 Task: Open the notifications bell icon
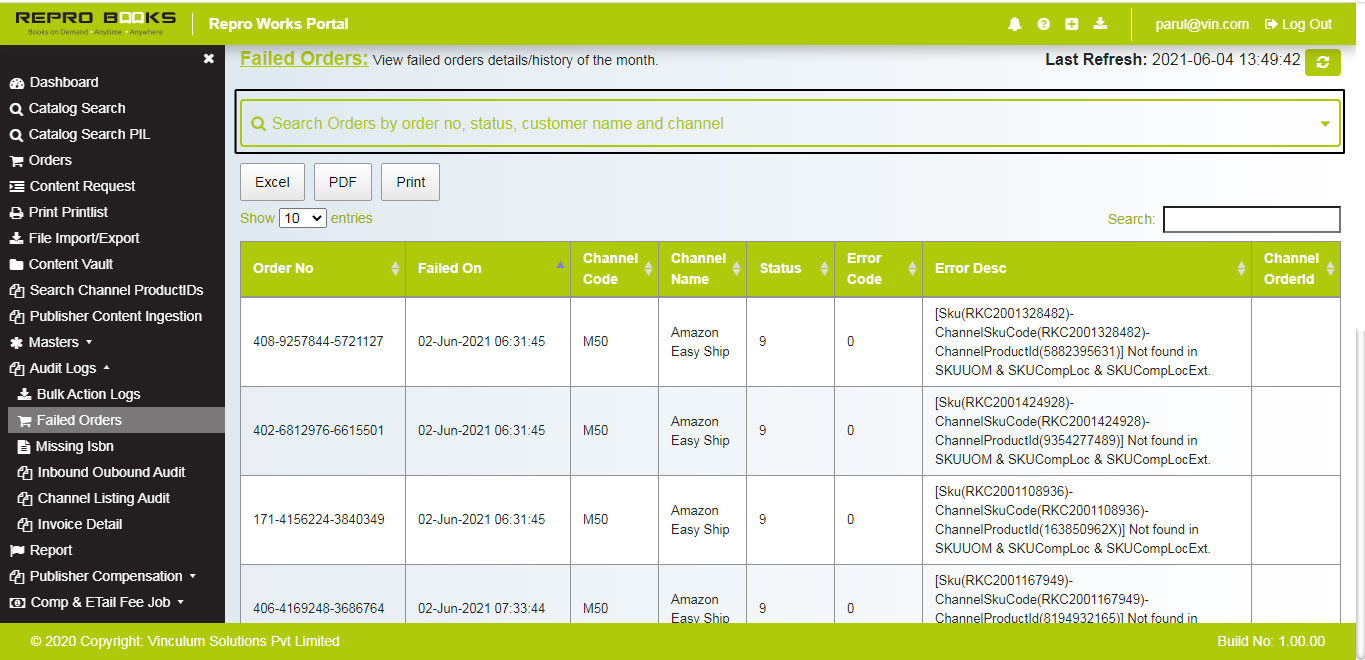[1015, 24]
